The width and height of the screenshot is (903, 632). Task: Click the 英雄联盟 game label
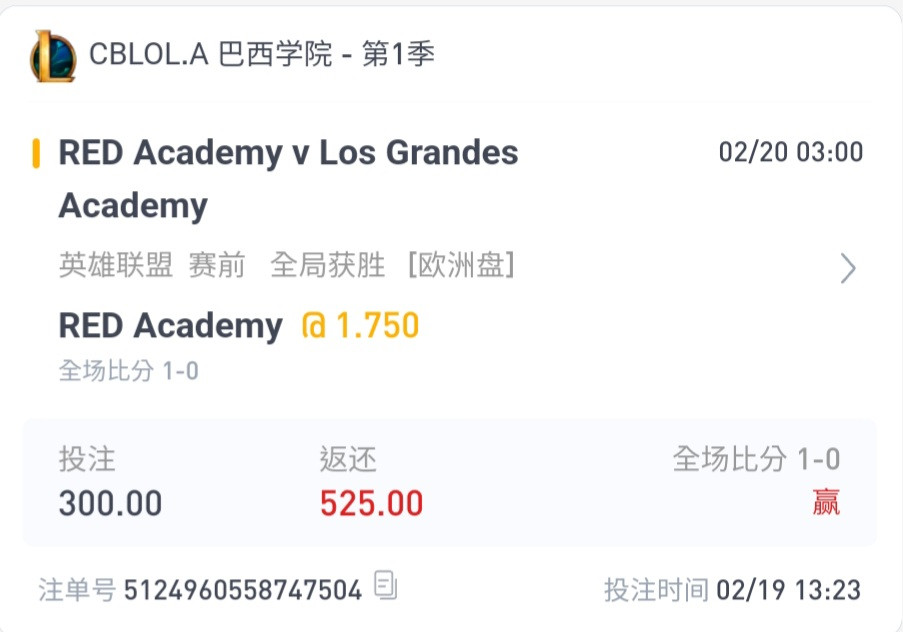[116, 266]
